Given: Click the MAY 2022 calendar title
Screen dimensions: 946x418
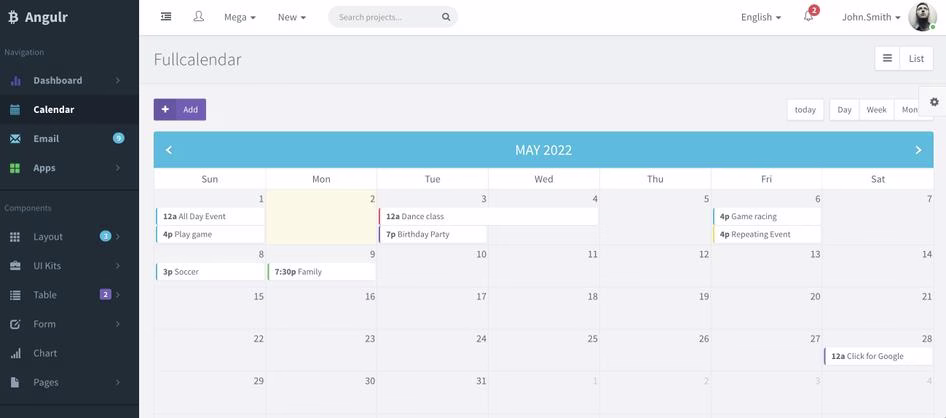Looking at the screenshot, I should click(x=544, y=150).
